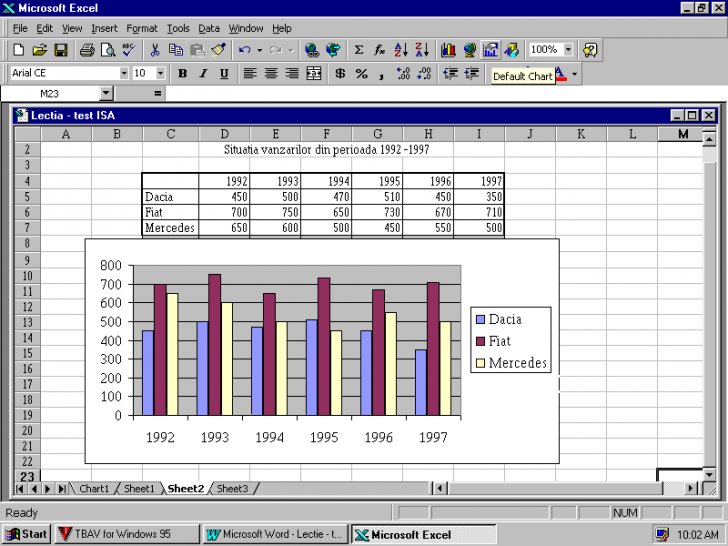Image resolution: width=728 pixels, height=546 pixels.
Task: Switch to the Sheet3 tab
Action: 232,488
